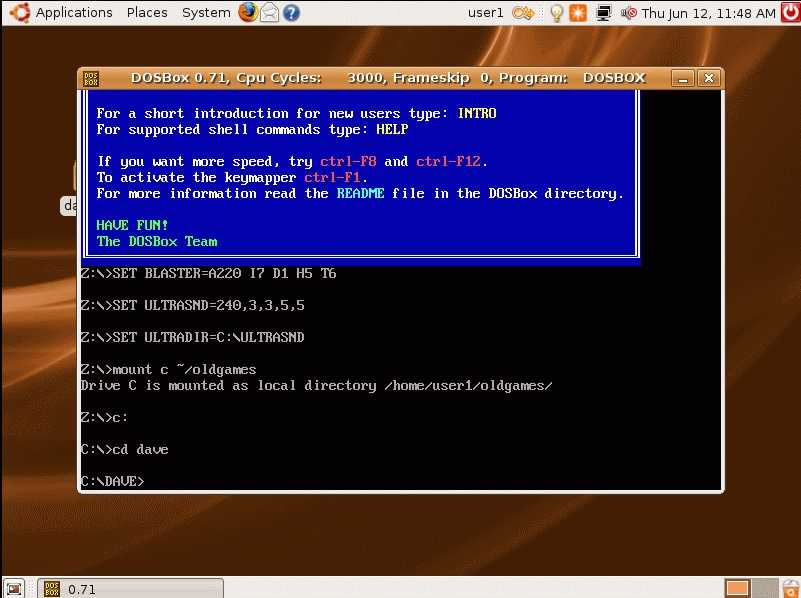Click the green HAVE FUN! text
This screenshot has height=598, width=801.
[132, 225]
